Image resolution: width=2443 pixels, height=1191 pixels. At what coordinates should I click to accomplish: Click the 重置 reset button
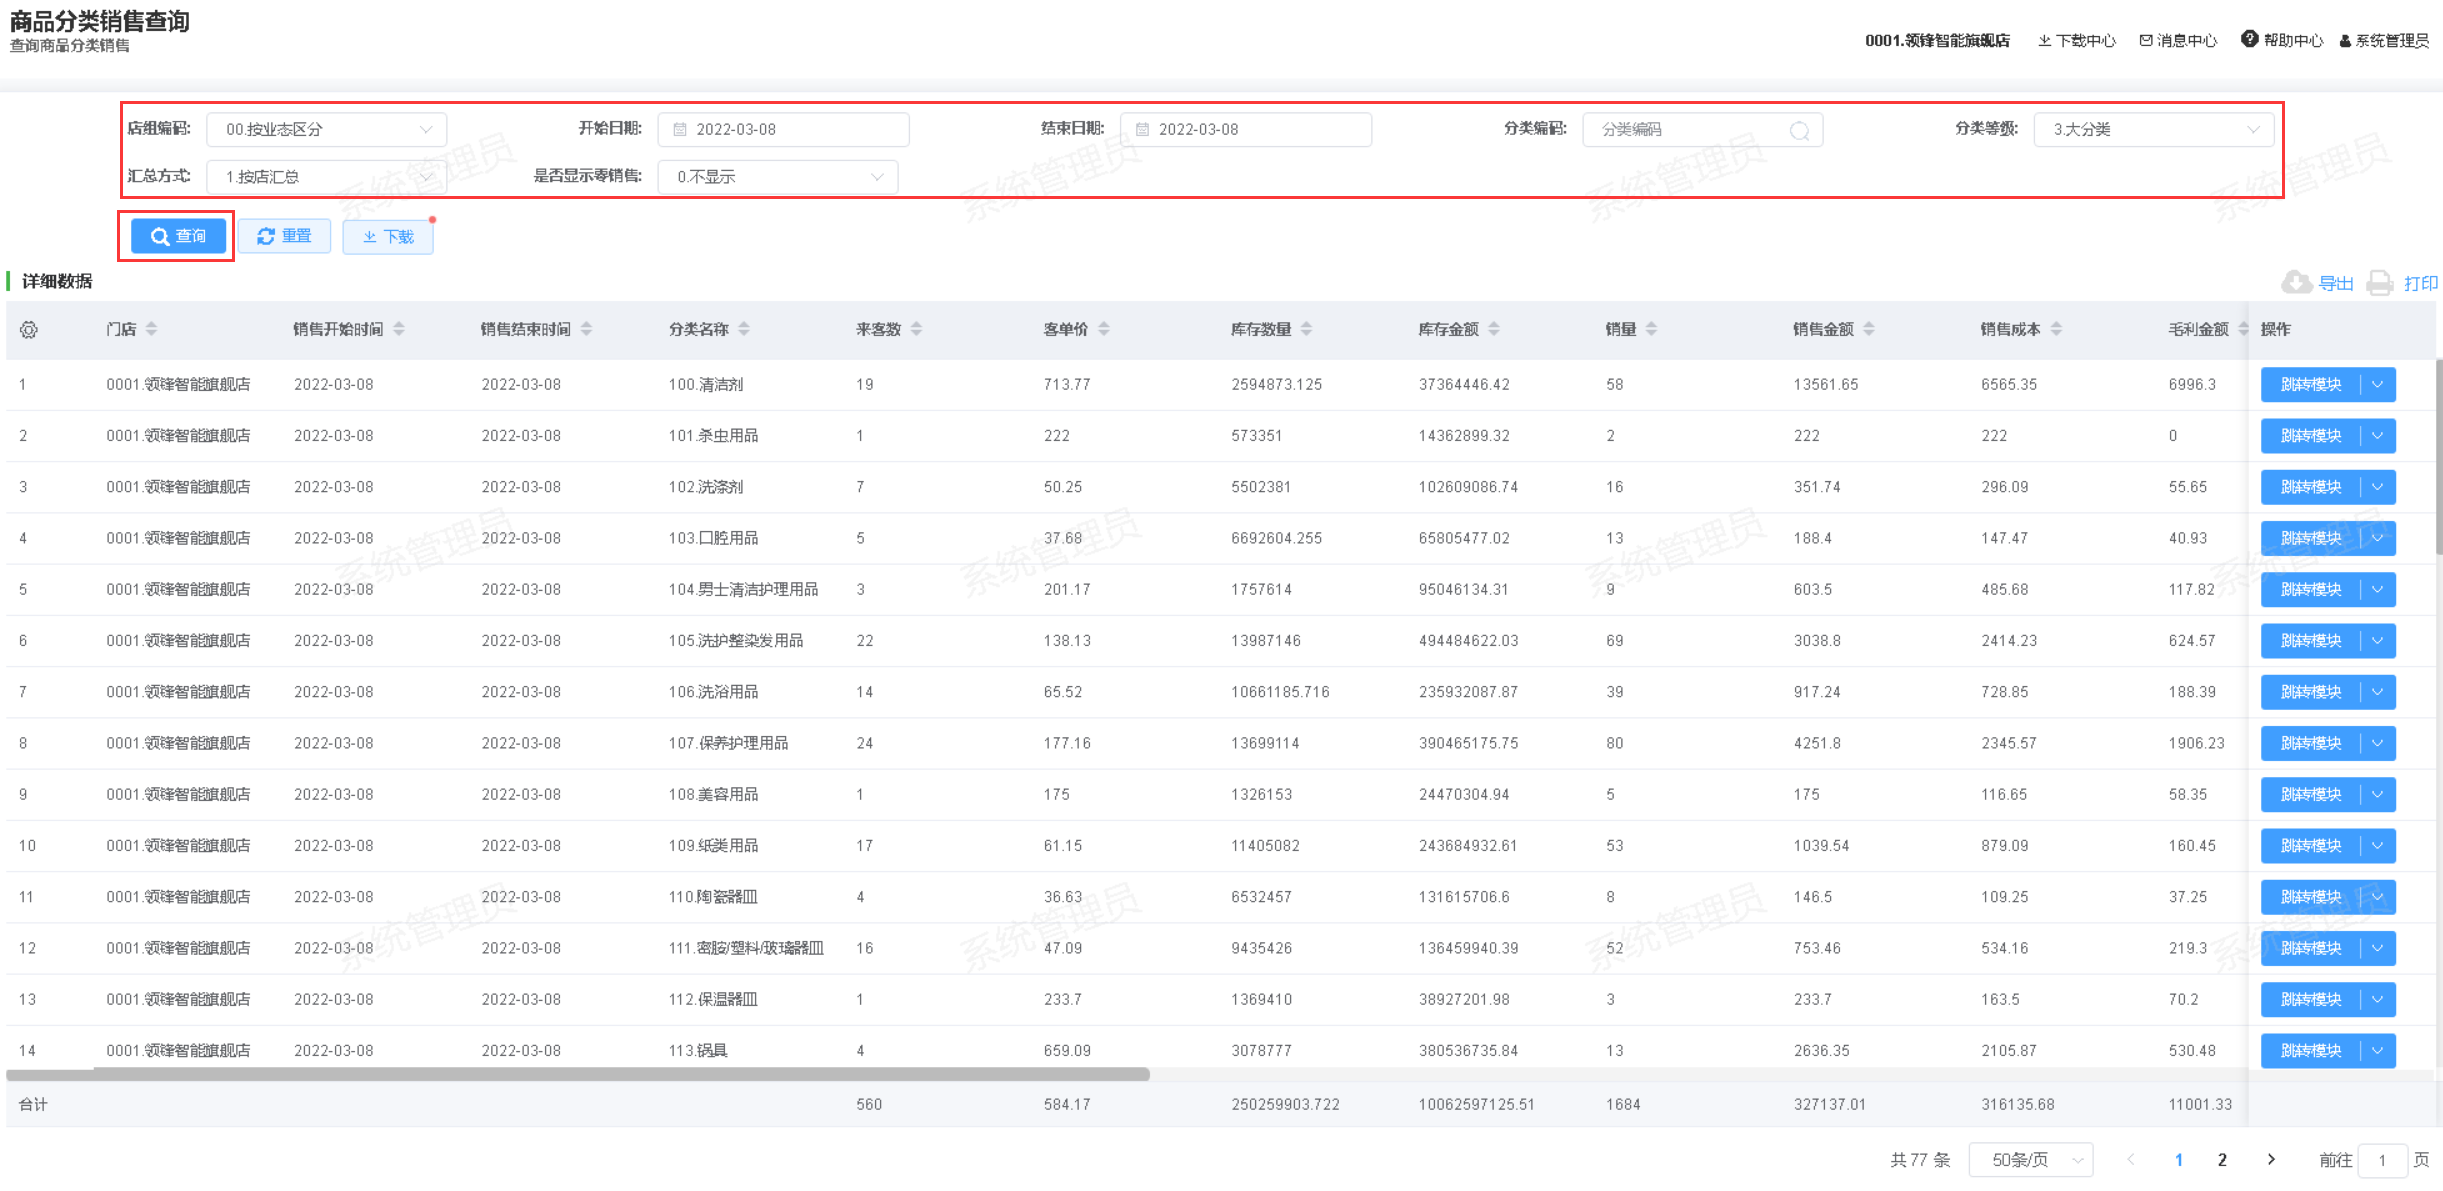click(284, 237)
